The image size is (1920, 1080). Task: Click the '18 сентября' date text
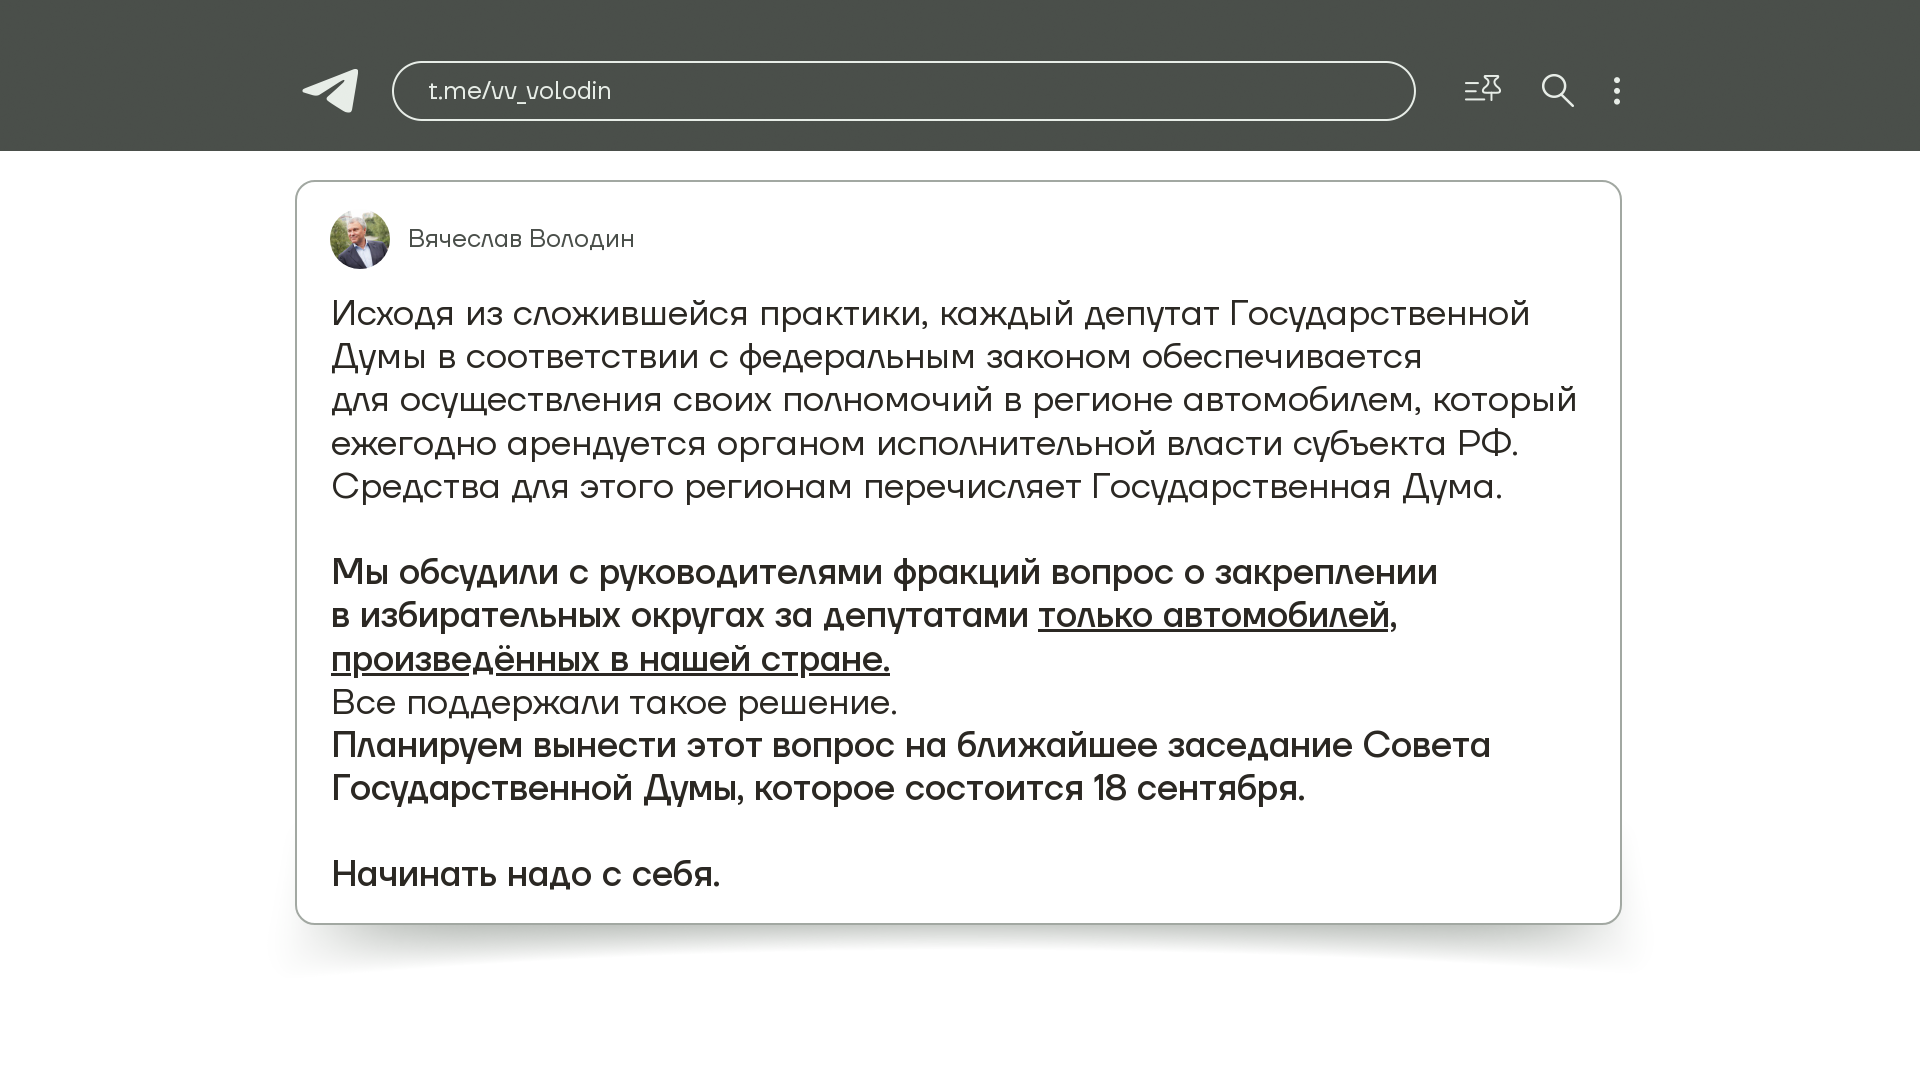point(1198,789)
